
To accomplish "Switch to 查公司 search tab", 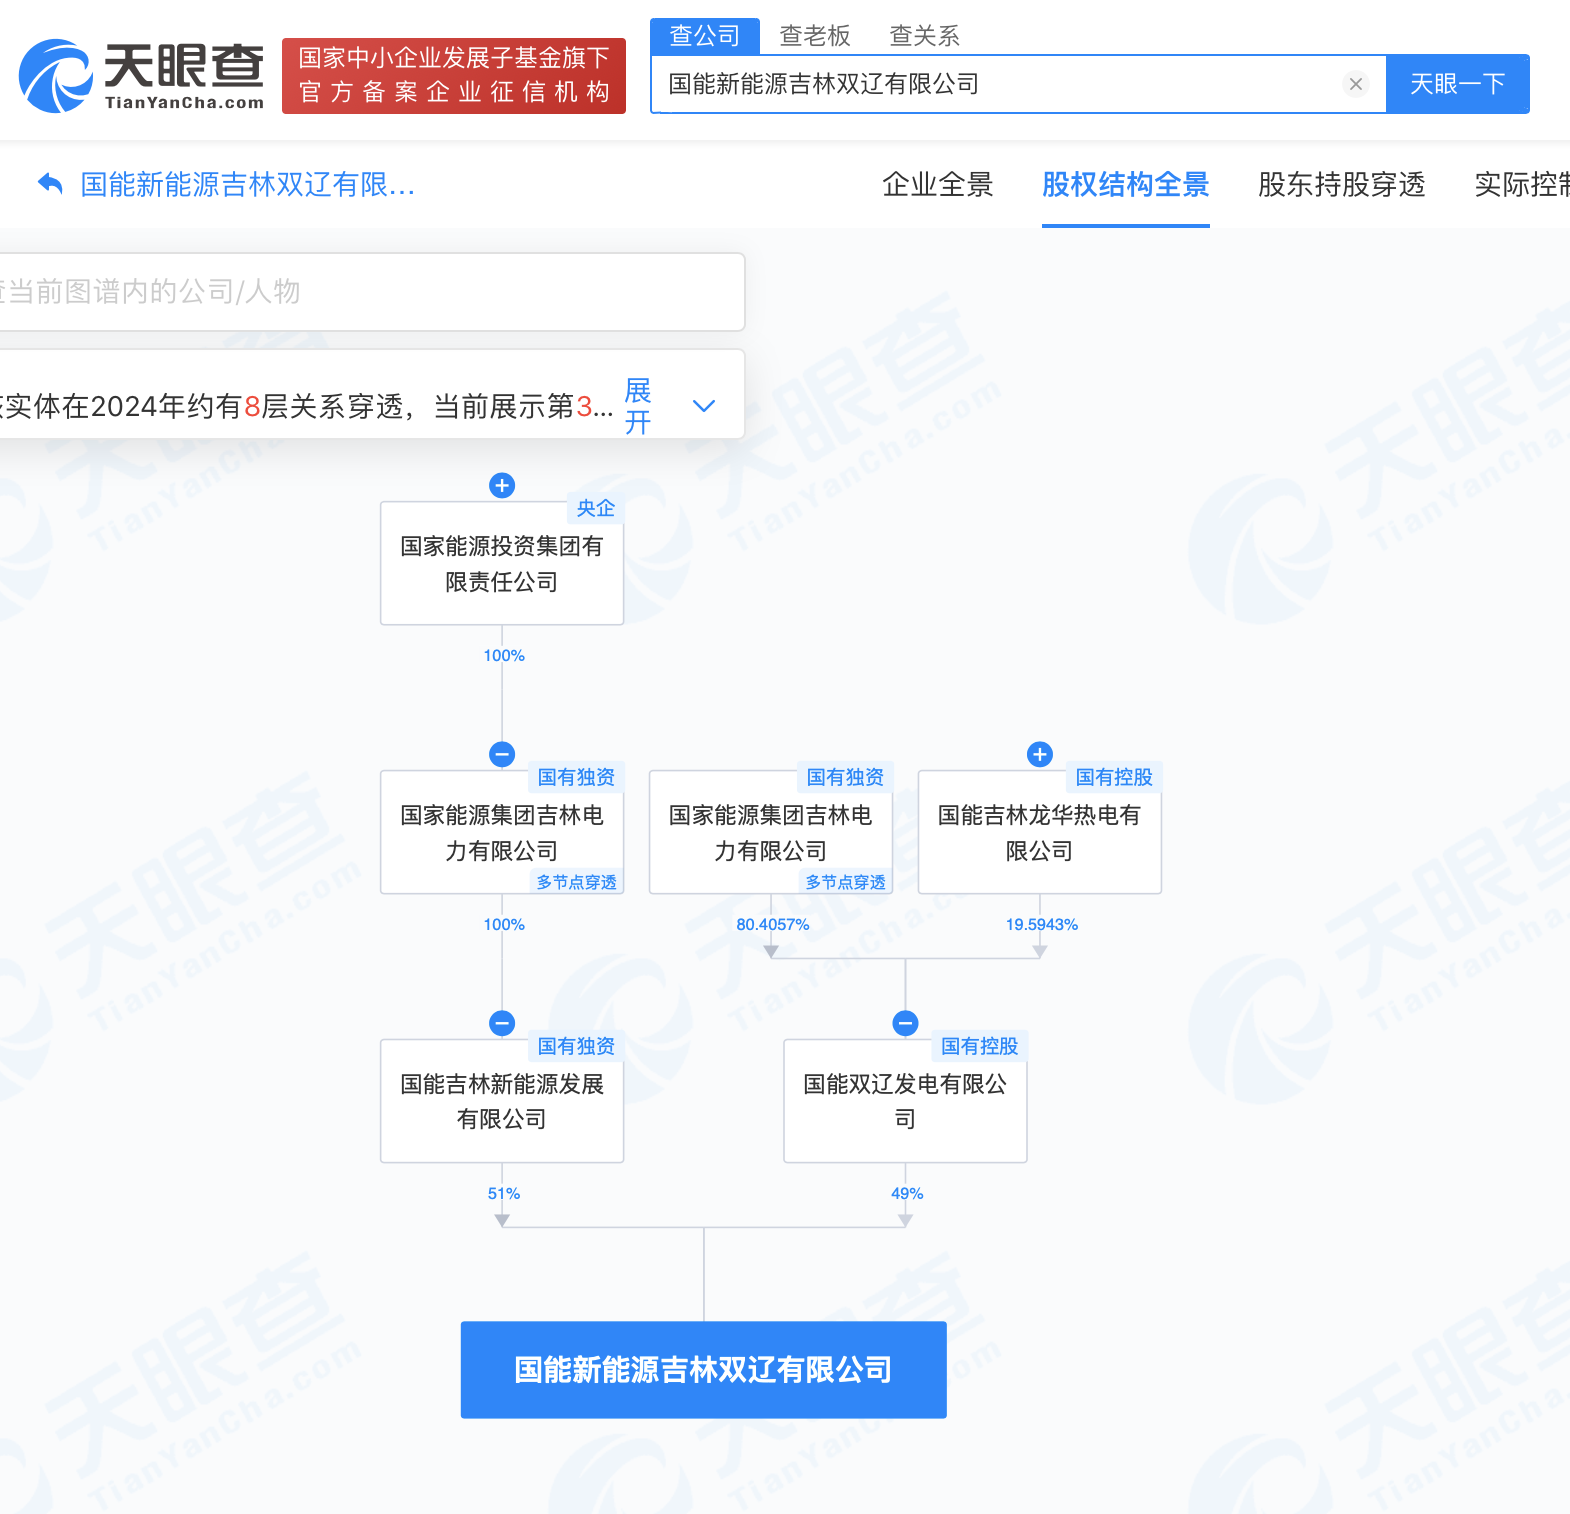I will (705, 36).
